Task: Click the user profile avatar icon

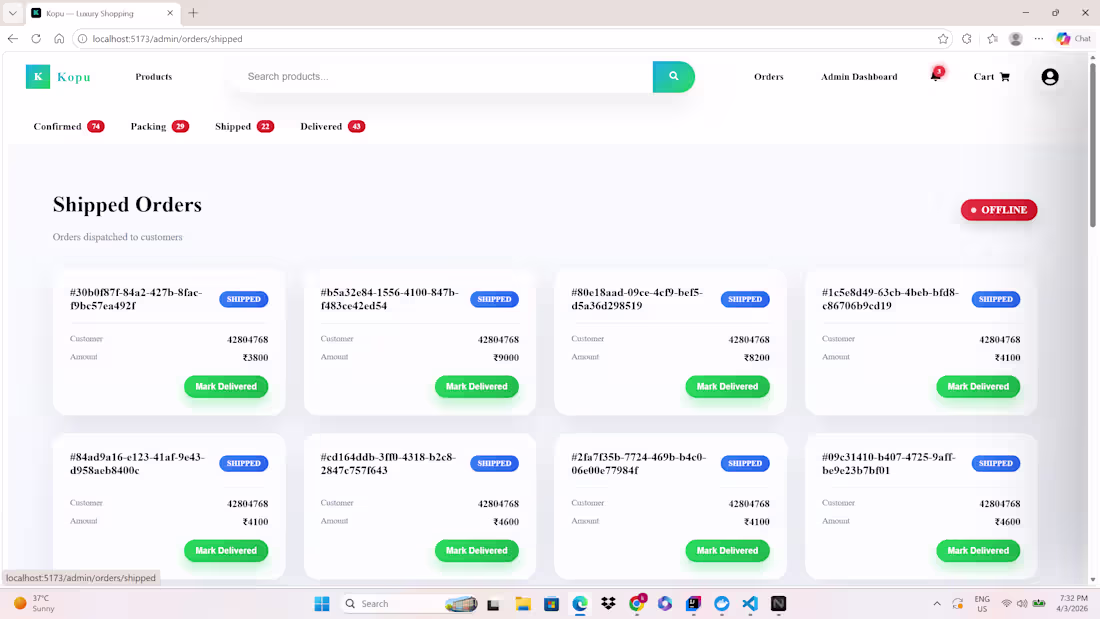Action: coord(1049,76)
